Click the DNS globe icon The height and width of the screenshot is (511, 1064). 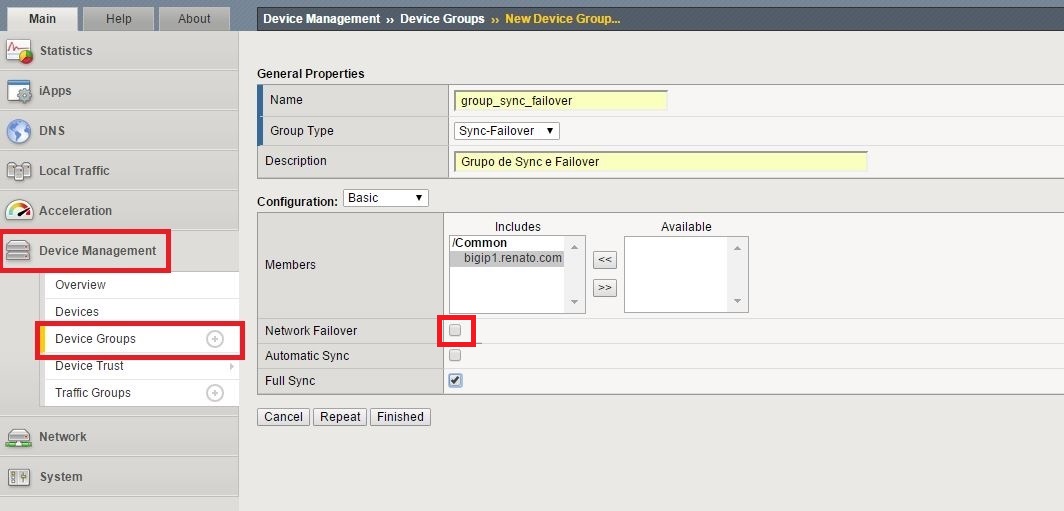click(19, 131)
